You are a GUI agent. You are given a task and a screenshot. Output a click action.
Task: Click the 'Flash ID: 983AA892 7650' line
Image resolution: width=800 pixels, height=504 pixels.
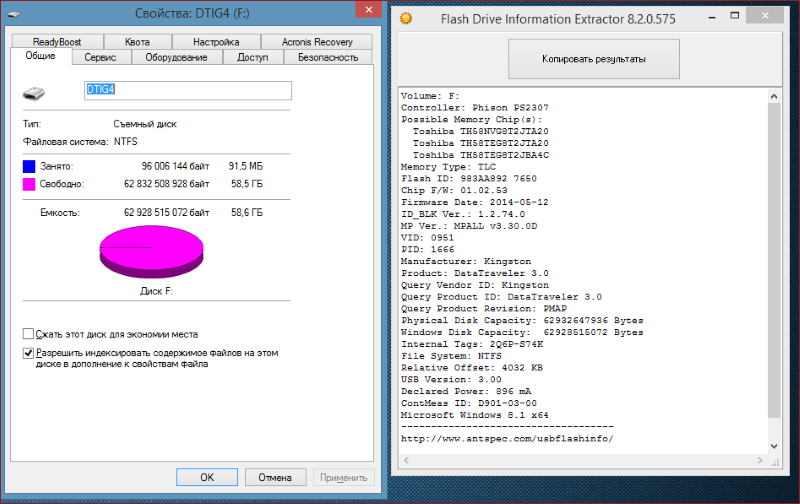(469, 179)
